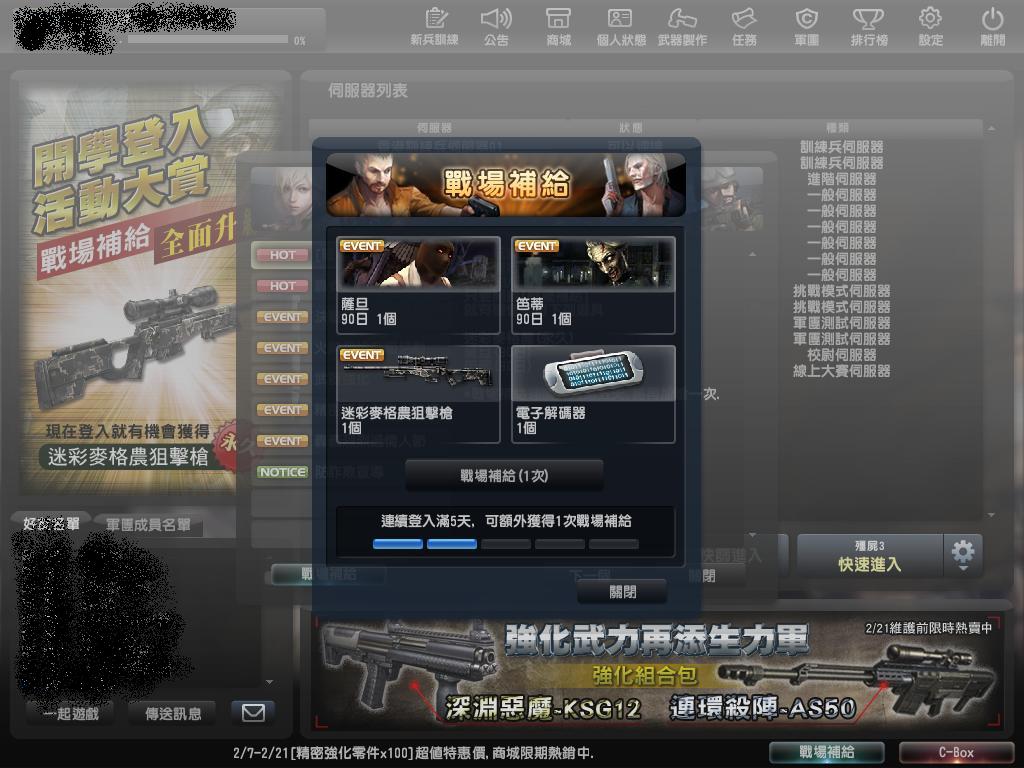Viewport: 1024px width, 768px height.
Task: Open 個人狀態 personal status
Action: coord(620,26)
